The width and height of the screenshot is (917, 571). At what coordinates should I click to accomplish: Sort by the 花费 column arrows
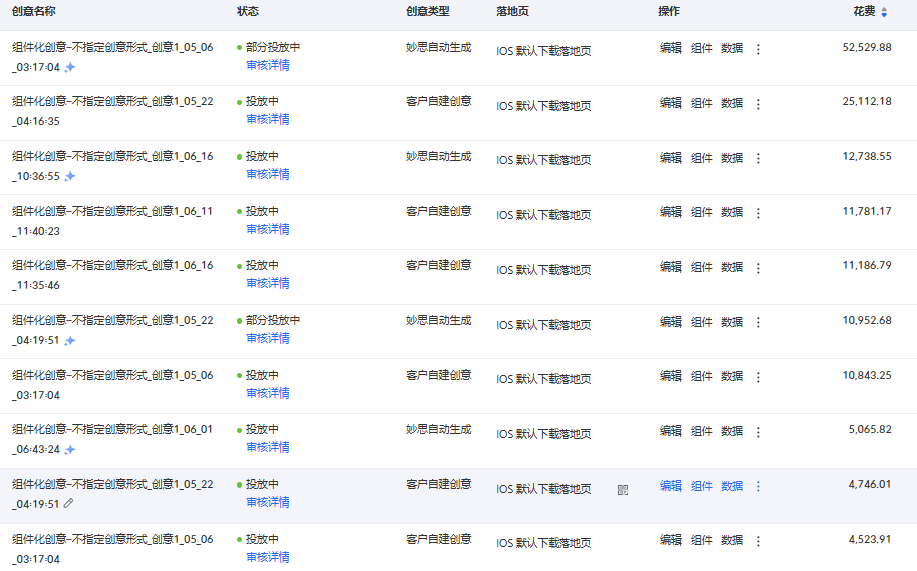pos(884,12)
